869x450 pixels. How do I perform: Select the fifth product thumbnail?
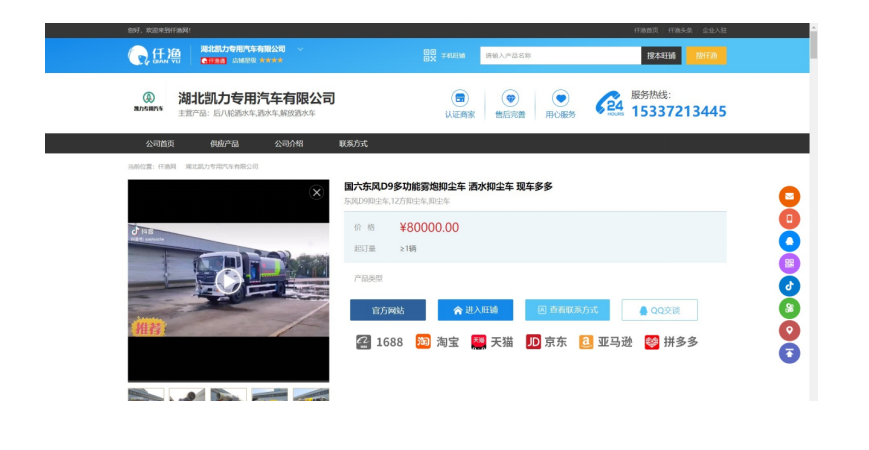[x=311, y=395]
